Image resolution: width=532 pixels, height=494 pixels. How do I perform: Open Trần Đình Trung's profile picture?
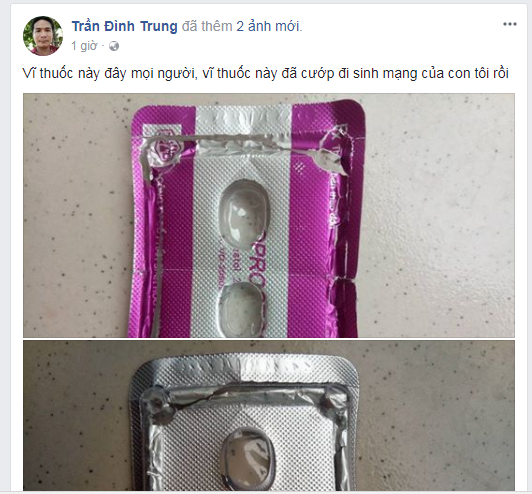[x=43, y=36]
